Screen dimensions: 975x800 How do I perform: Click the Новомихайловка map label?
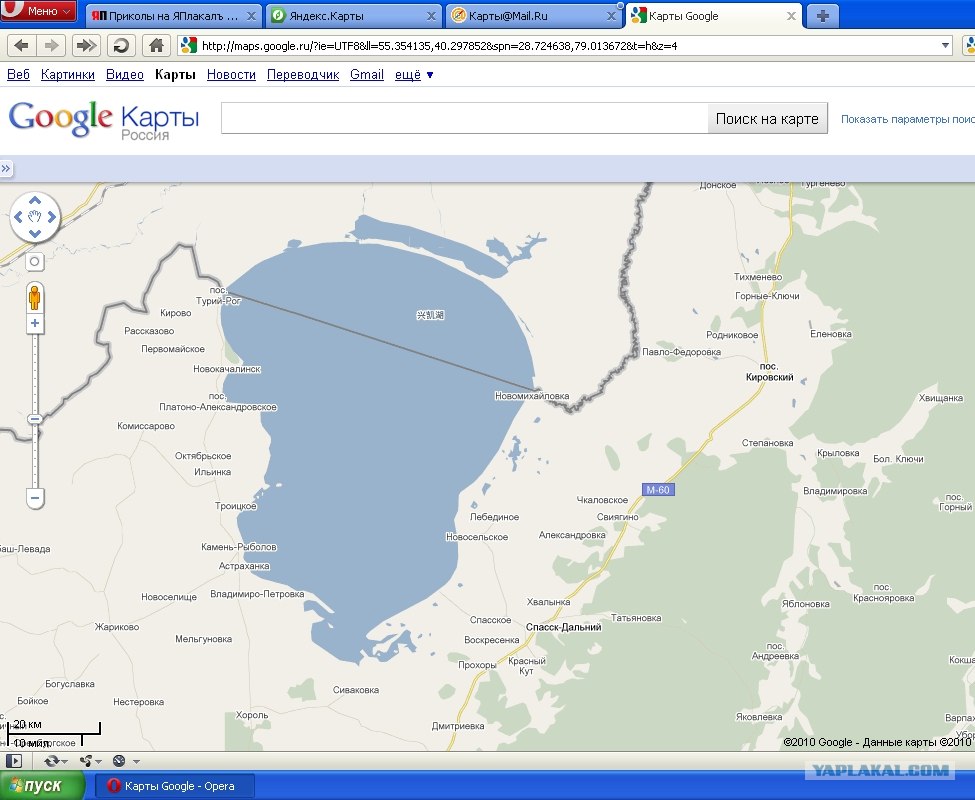click(x=532, y=395)
